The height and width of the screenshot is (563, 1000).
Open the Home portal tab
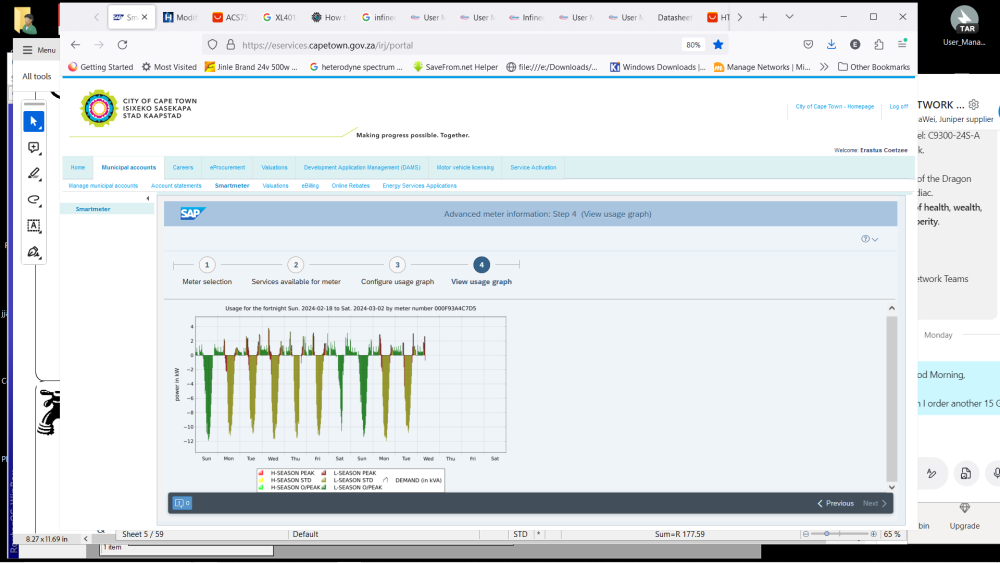click(78, 168)
